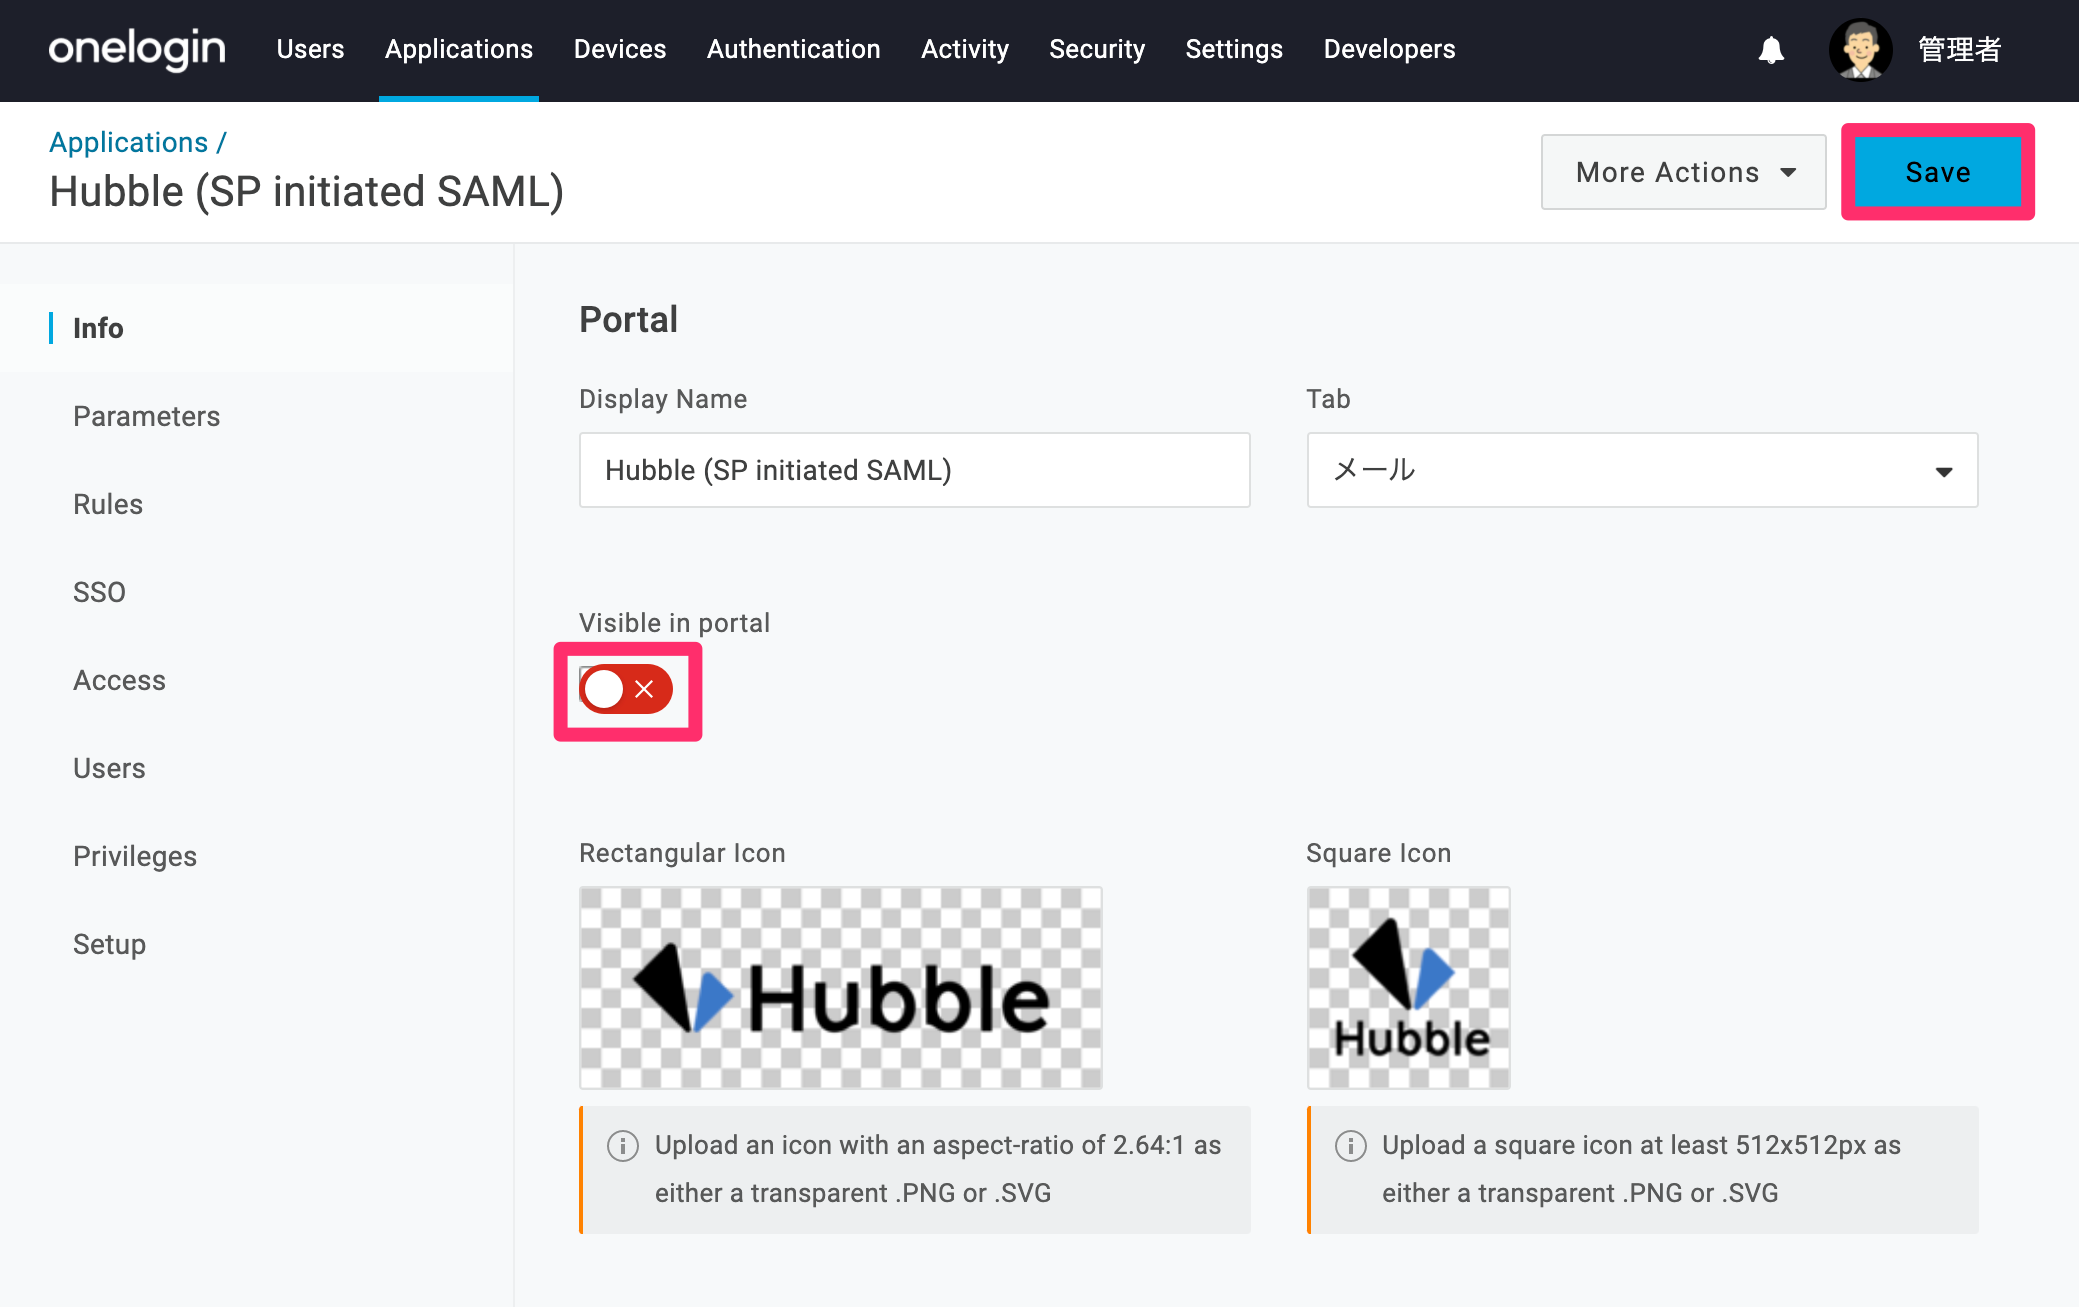Open the Users top menu
Viewport: 2079px width, 1307px height.
(310, 49)
